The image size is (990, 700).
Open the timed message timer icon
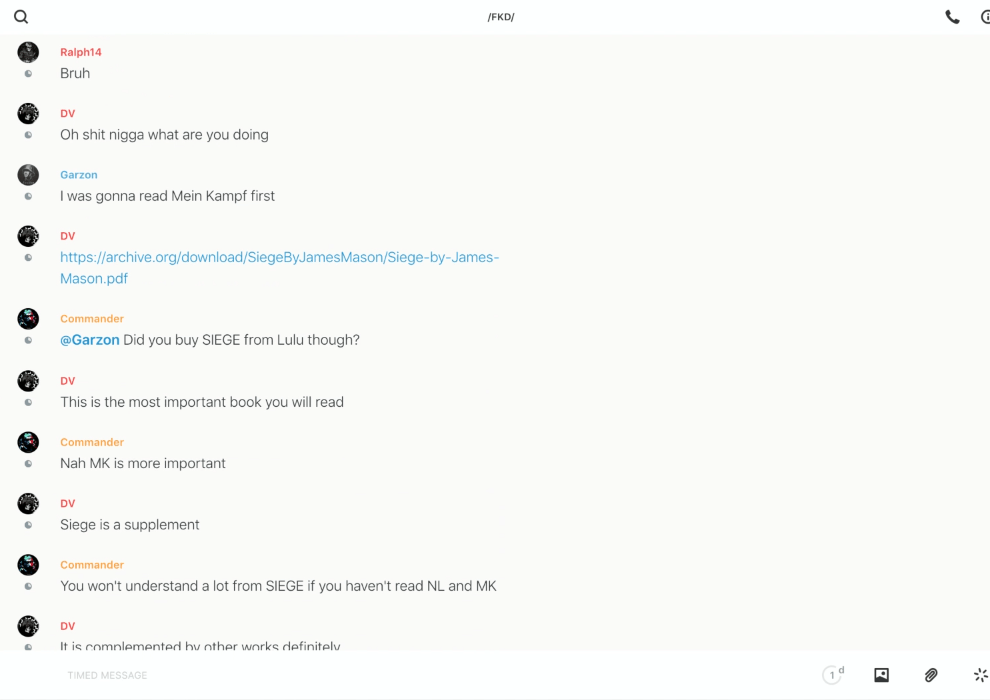(x=833, y=675)
